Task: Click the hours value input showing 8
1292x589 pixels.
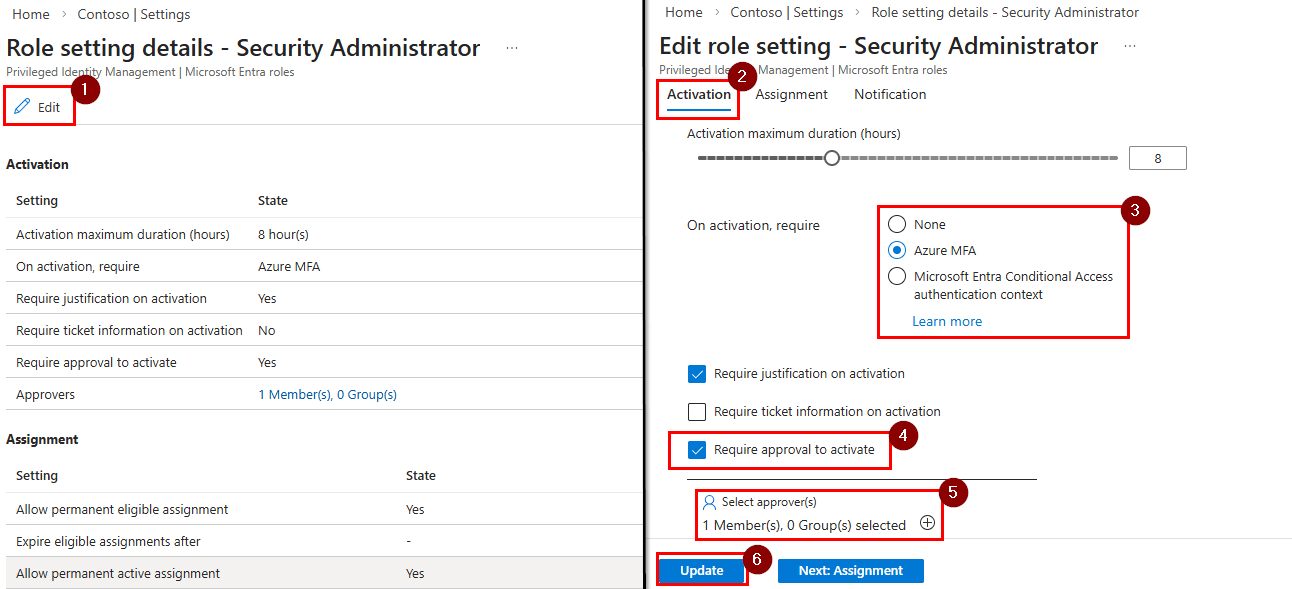Action: pos(1157,157)
